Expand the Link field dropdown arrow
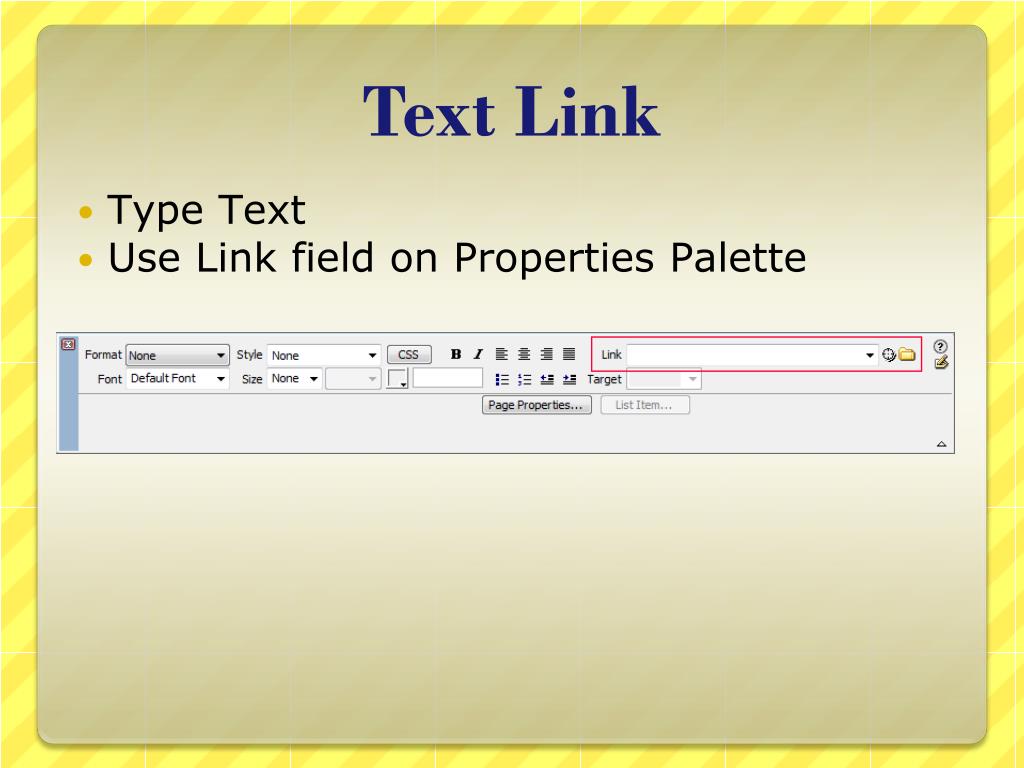1024x768 pixels. (870, 355)
